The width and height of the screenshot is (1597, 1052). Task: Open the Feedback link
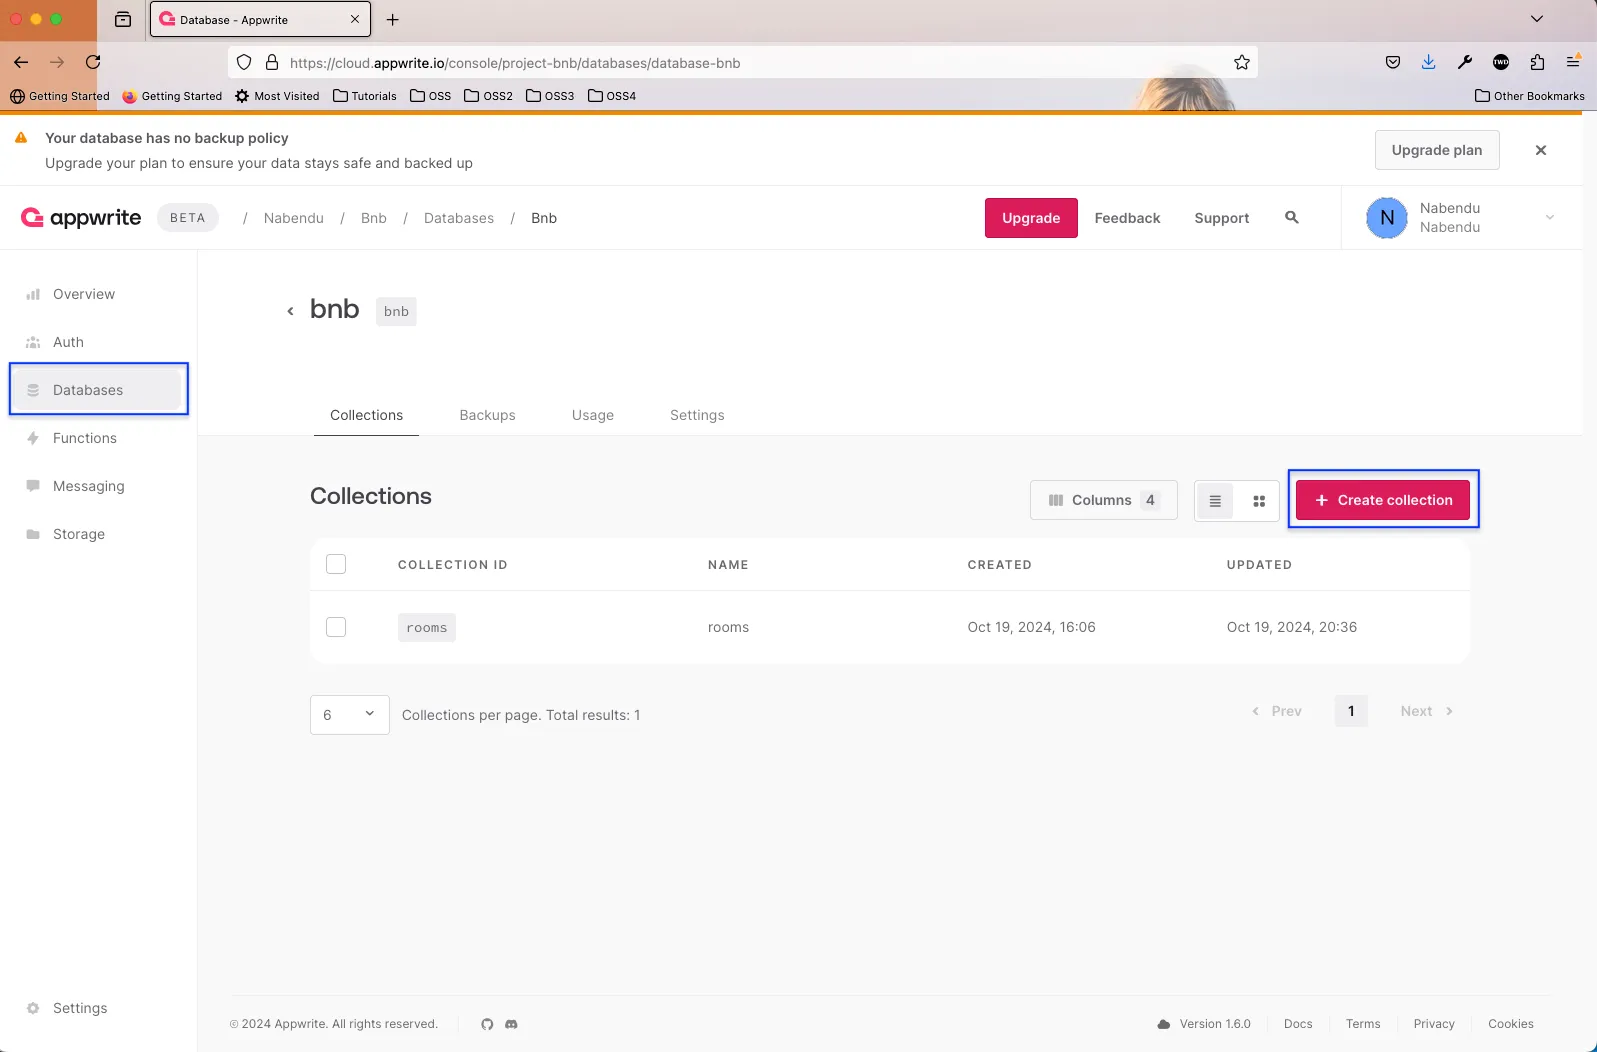pos(1127,218)
